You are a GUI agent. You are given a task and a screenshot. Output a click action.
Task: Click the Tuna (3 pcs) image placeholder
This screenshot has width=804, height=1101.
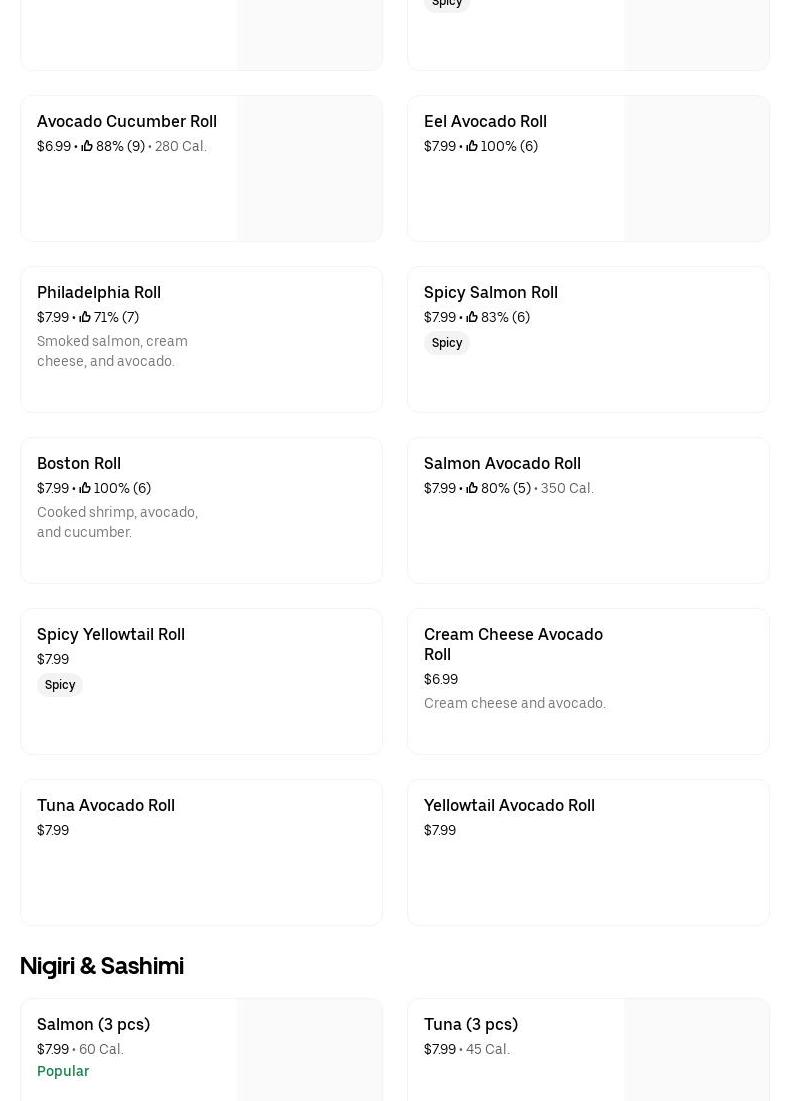coord(696,1050)
